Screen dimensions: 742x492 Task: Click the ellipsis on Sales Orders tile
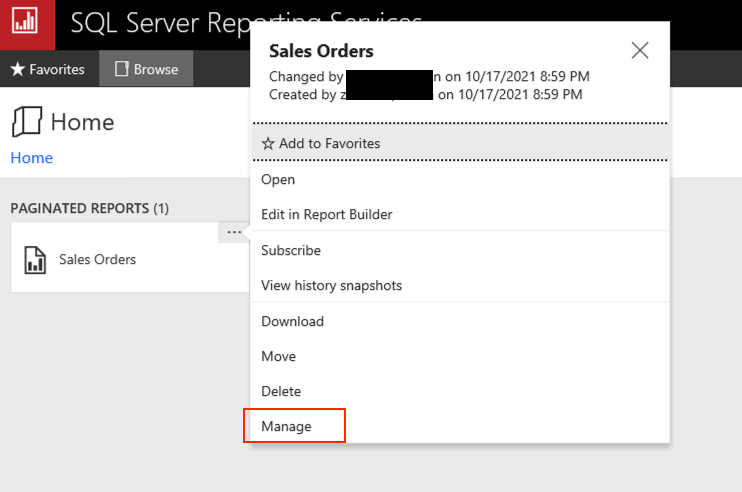[x=234, y=232]
